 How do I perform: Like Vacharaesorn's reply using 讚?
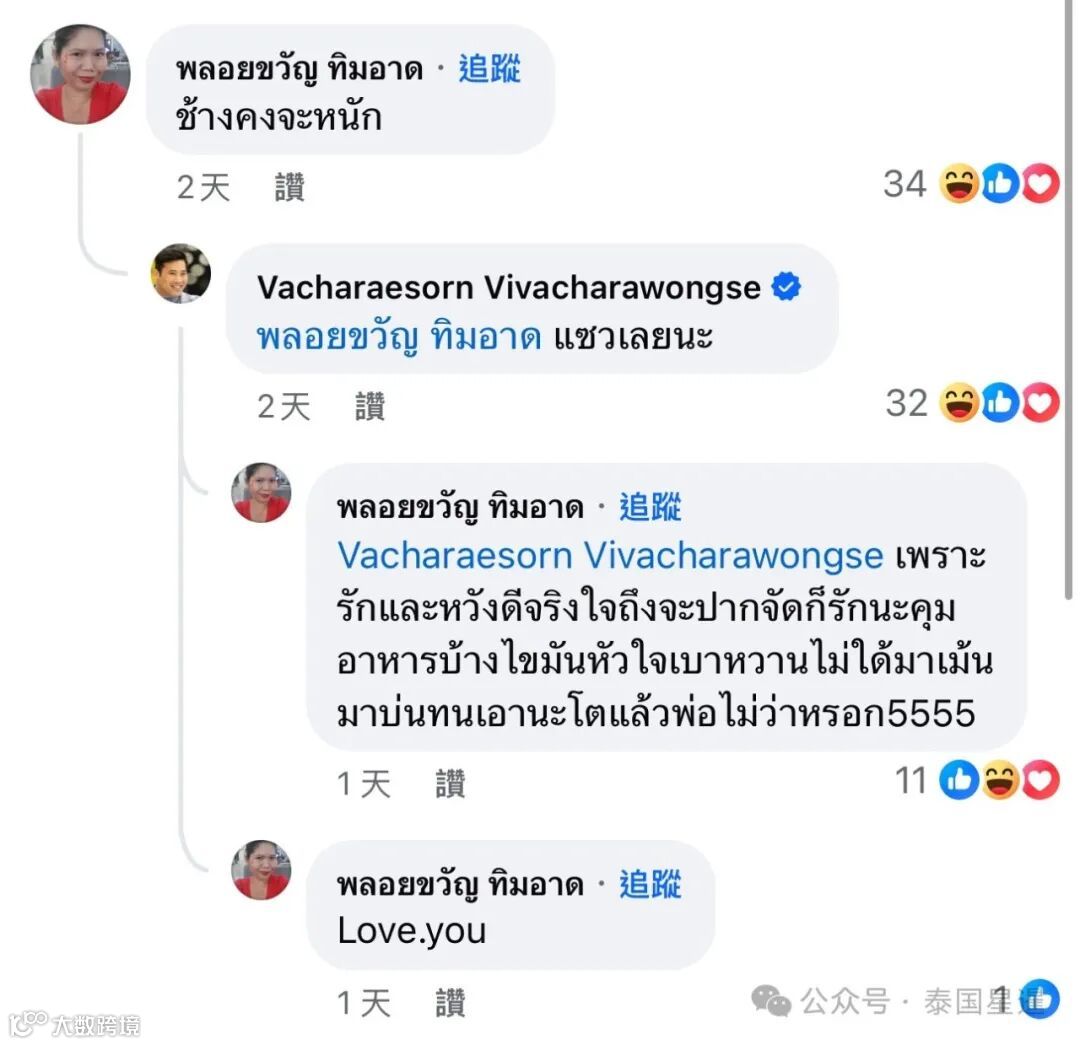pos(370,406)
